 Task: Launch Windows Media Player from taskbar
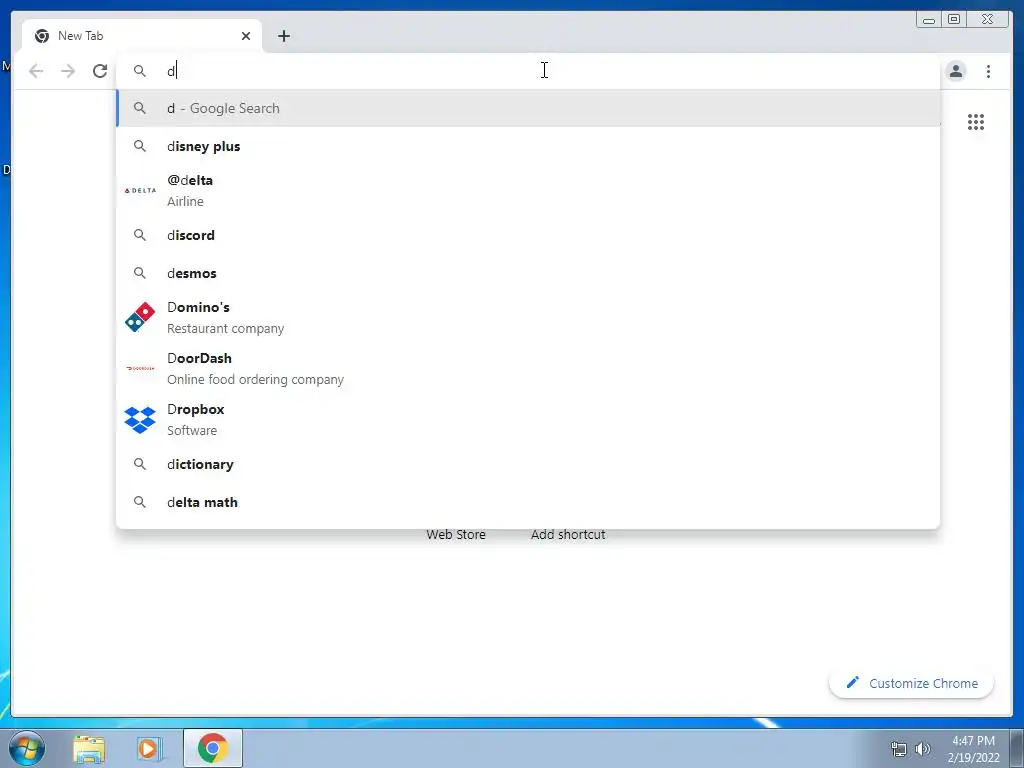click(x=150, y=748)
